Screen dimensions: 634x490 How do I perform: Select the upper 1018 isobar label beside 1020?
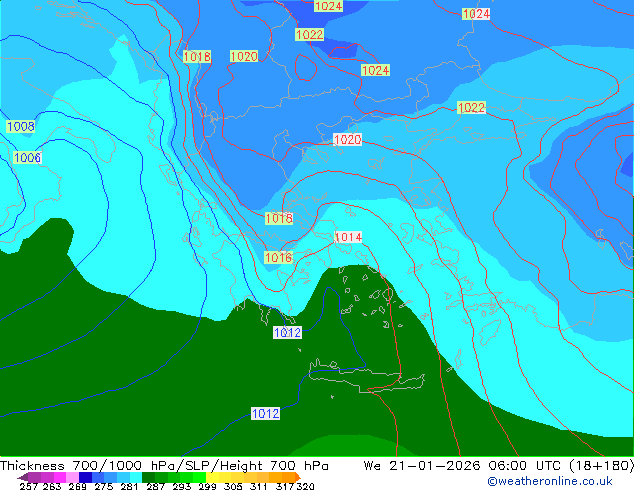click(197, 57)
